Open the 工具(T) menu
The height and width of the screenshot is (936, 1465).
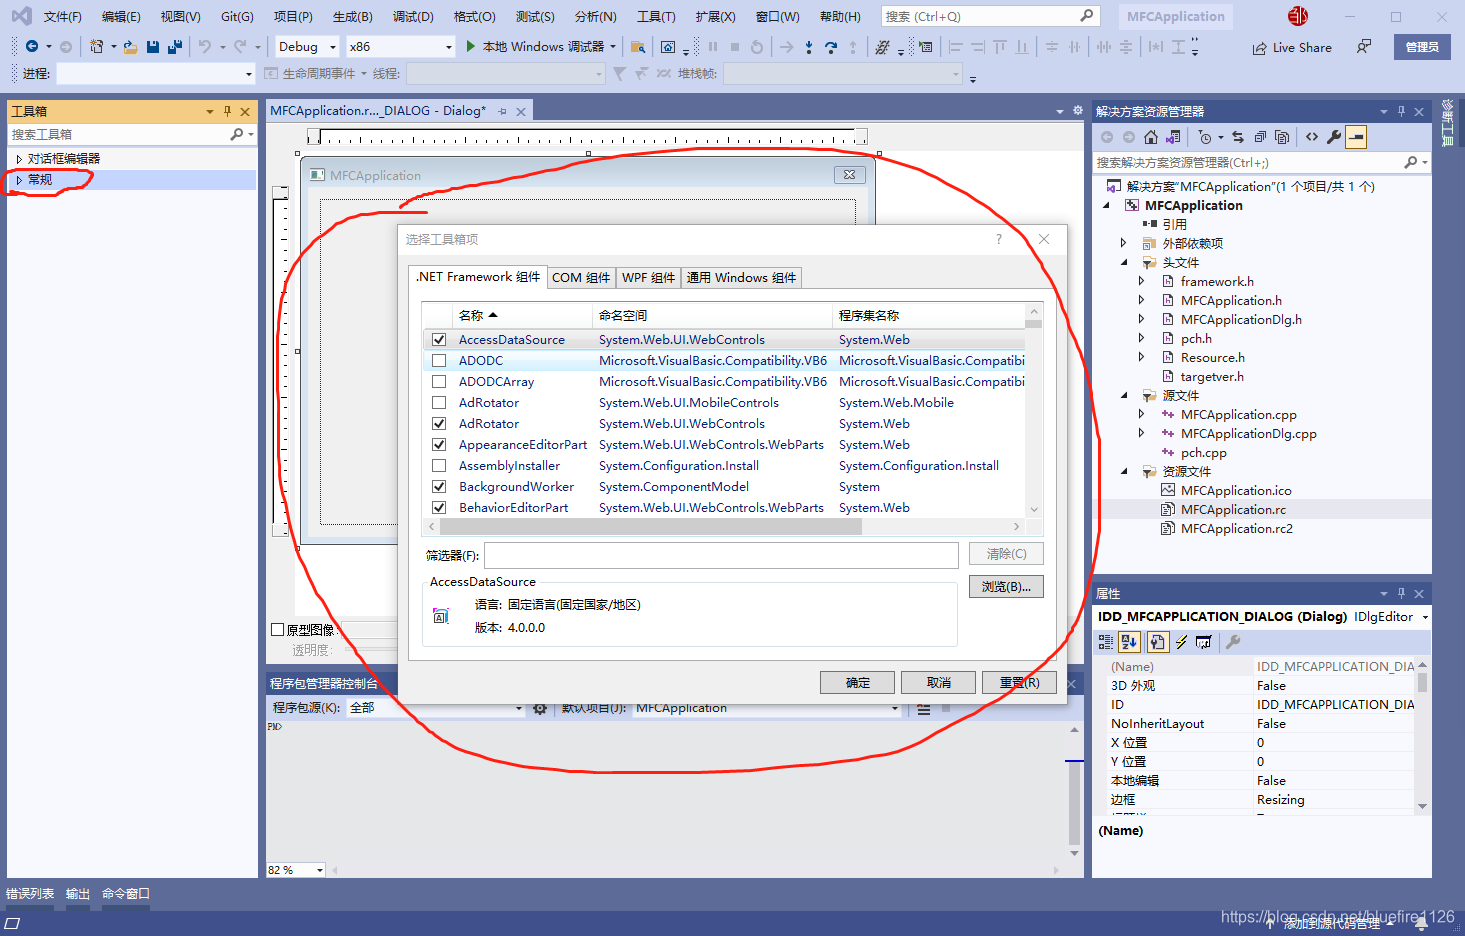tap(656, 17)
